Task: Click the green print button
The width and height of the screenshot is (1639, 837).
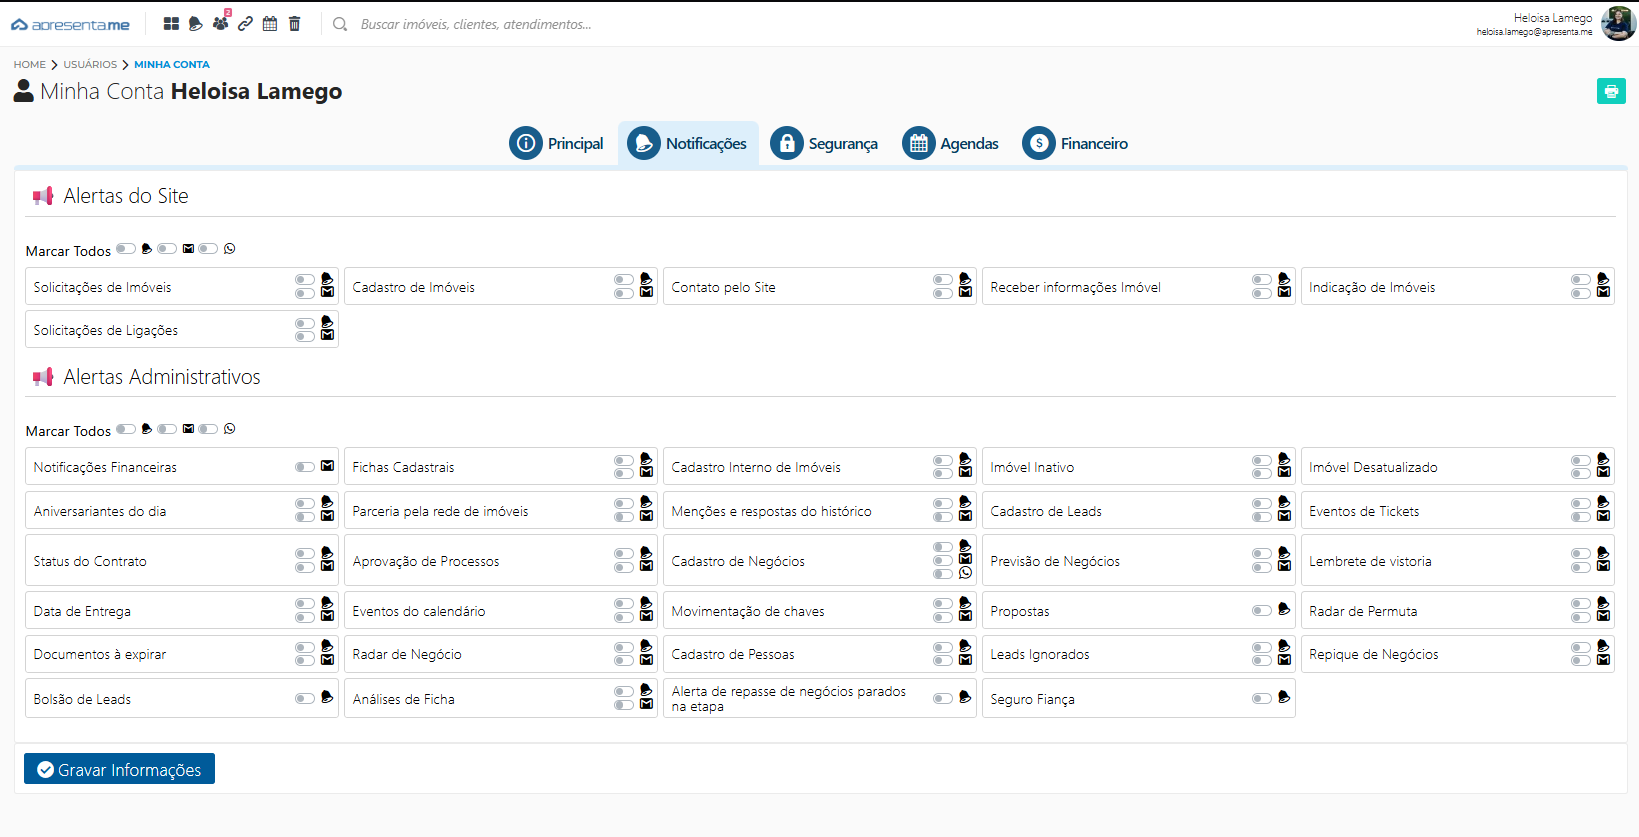Action: pos(1610,91)
